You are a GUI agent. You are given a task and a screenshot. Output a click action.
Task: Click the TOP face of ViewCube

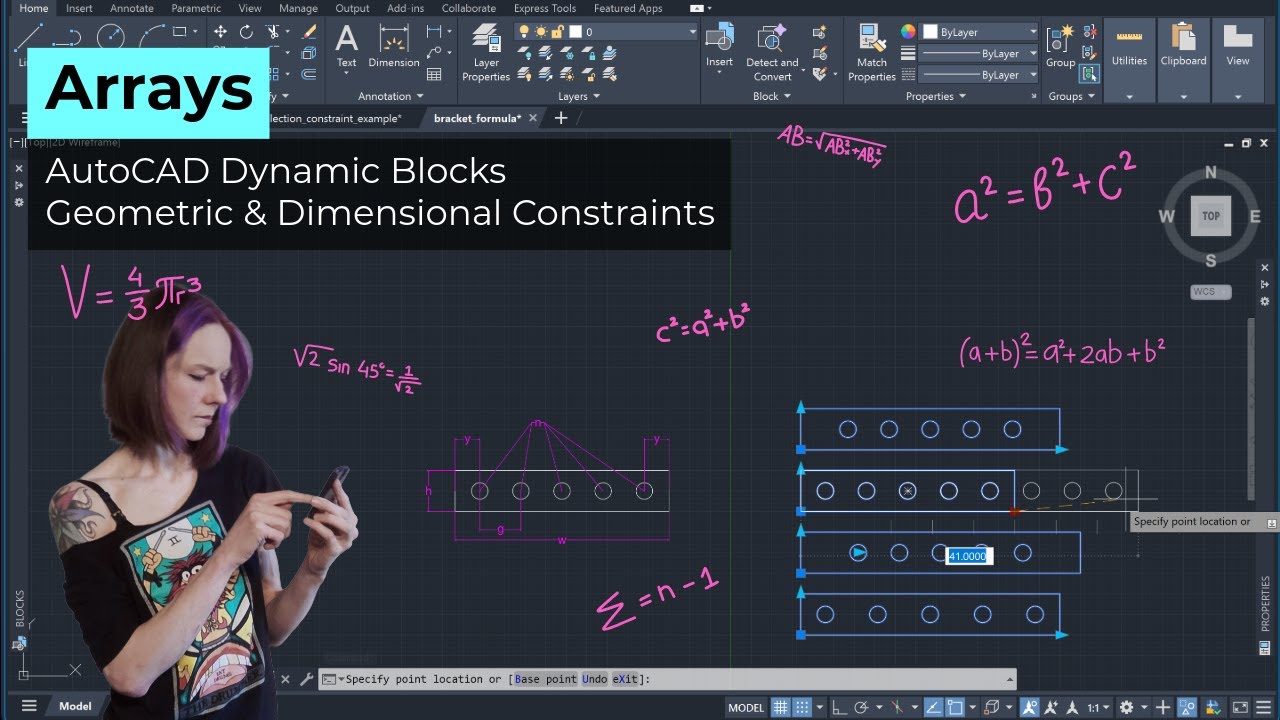pyautogui.click(x=1211, y=216)
